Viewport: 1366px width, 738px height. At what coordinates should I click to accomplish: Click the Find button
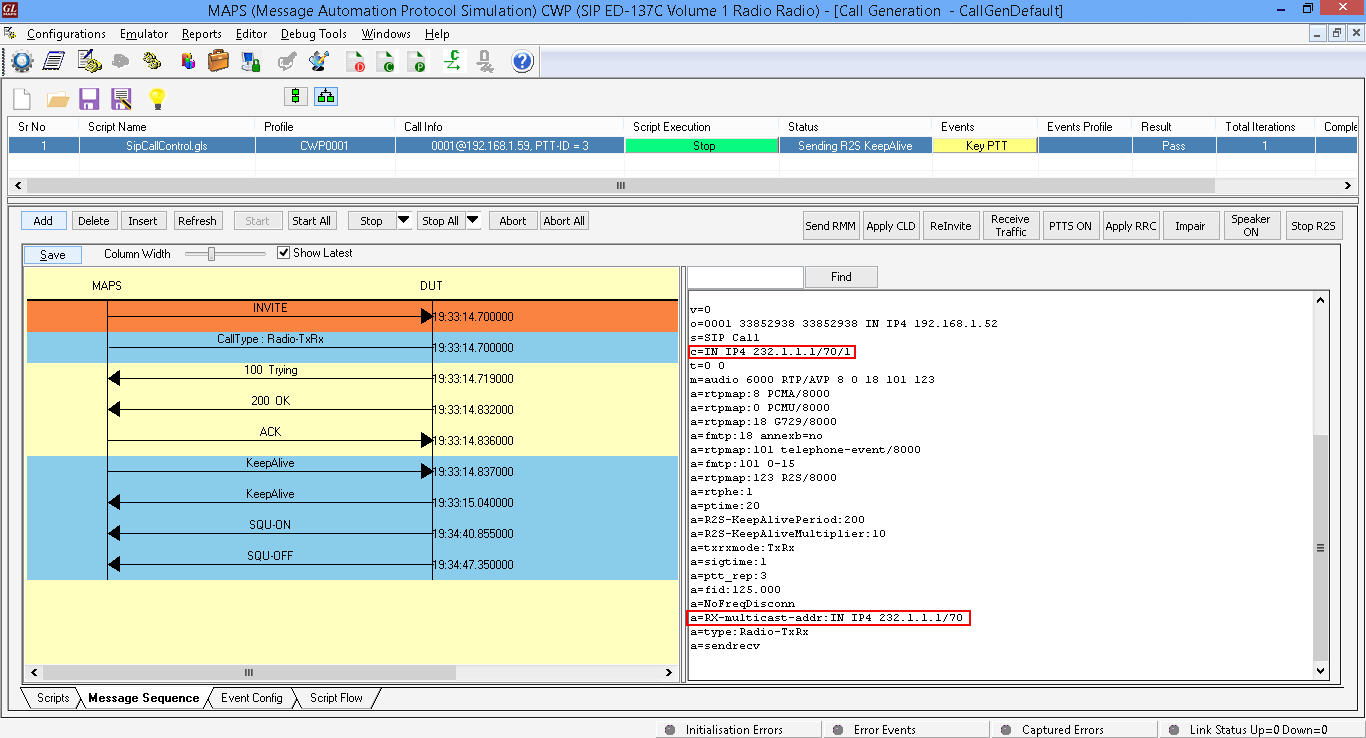841,277
